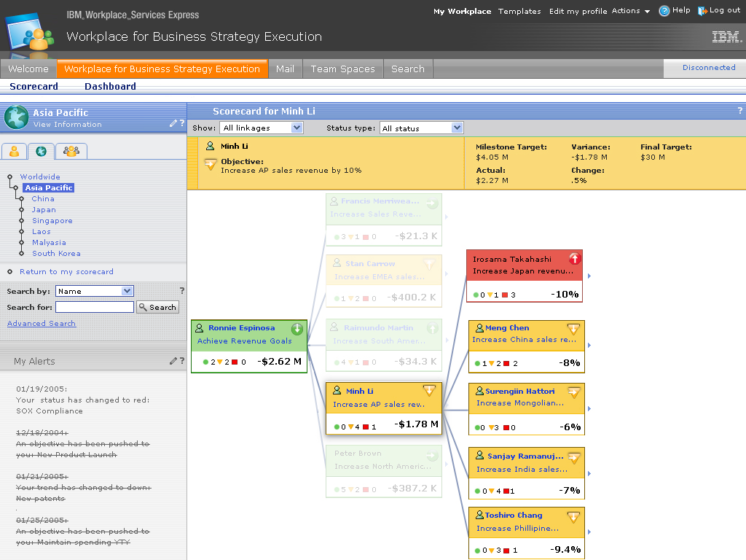Image resolution: width=746 pixels, height=560 pixels.
Task: Expand arrow right of Sanjay Ramanuj card
Action: pyautogui.click(x=589, y=473)
